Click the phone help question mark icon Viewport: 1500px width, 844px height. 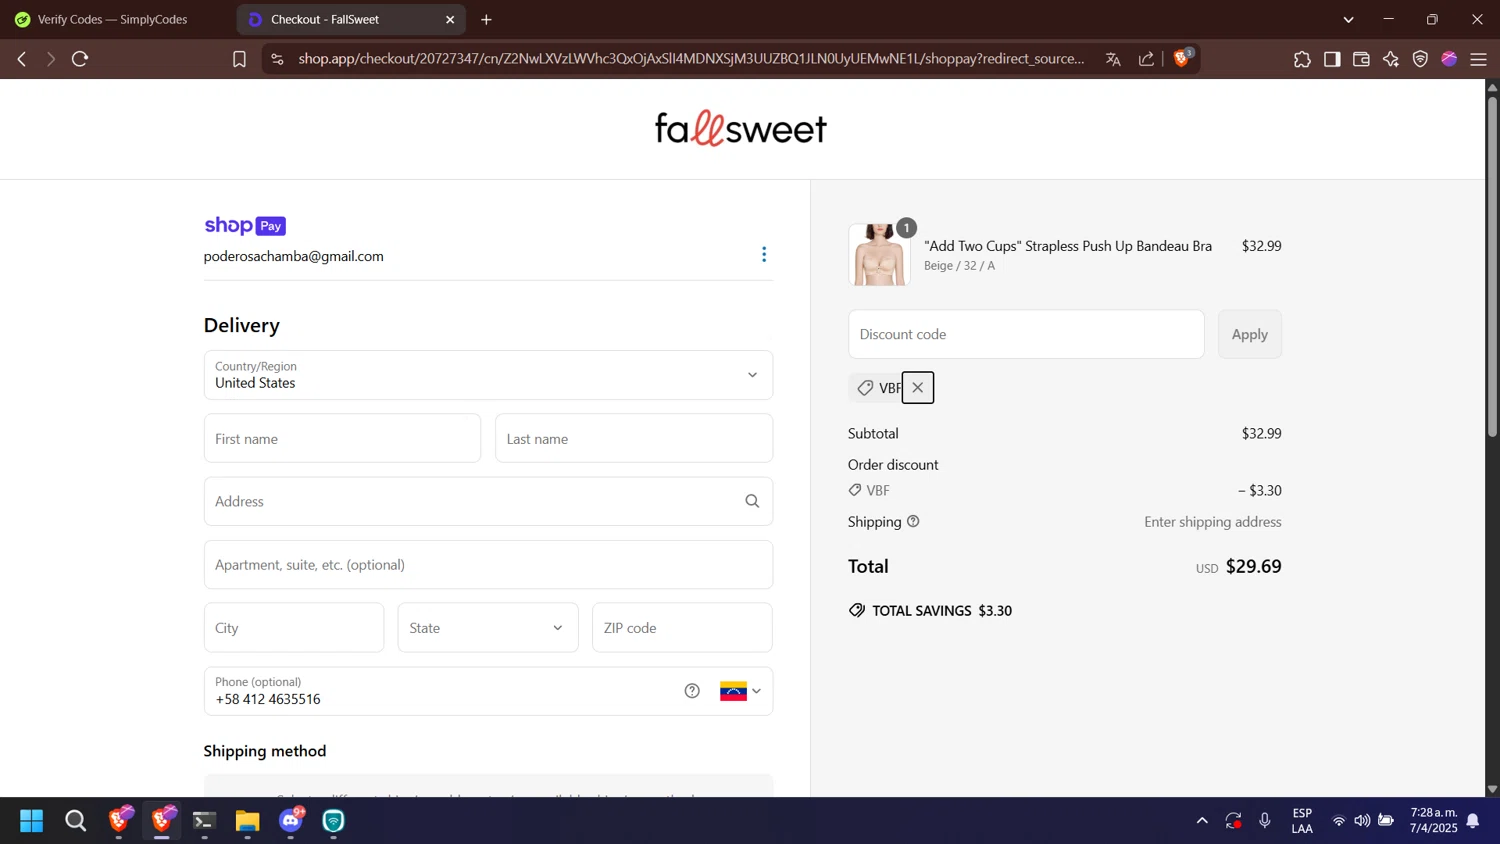click(x=692, y=691)
